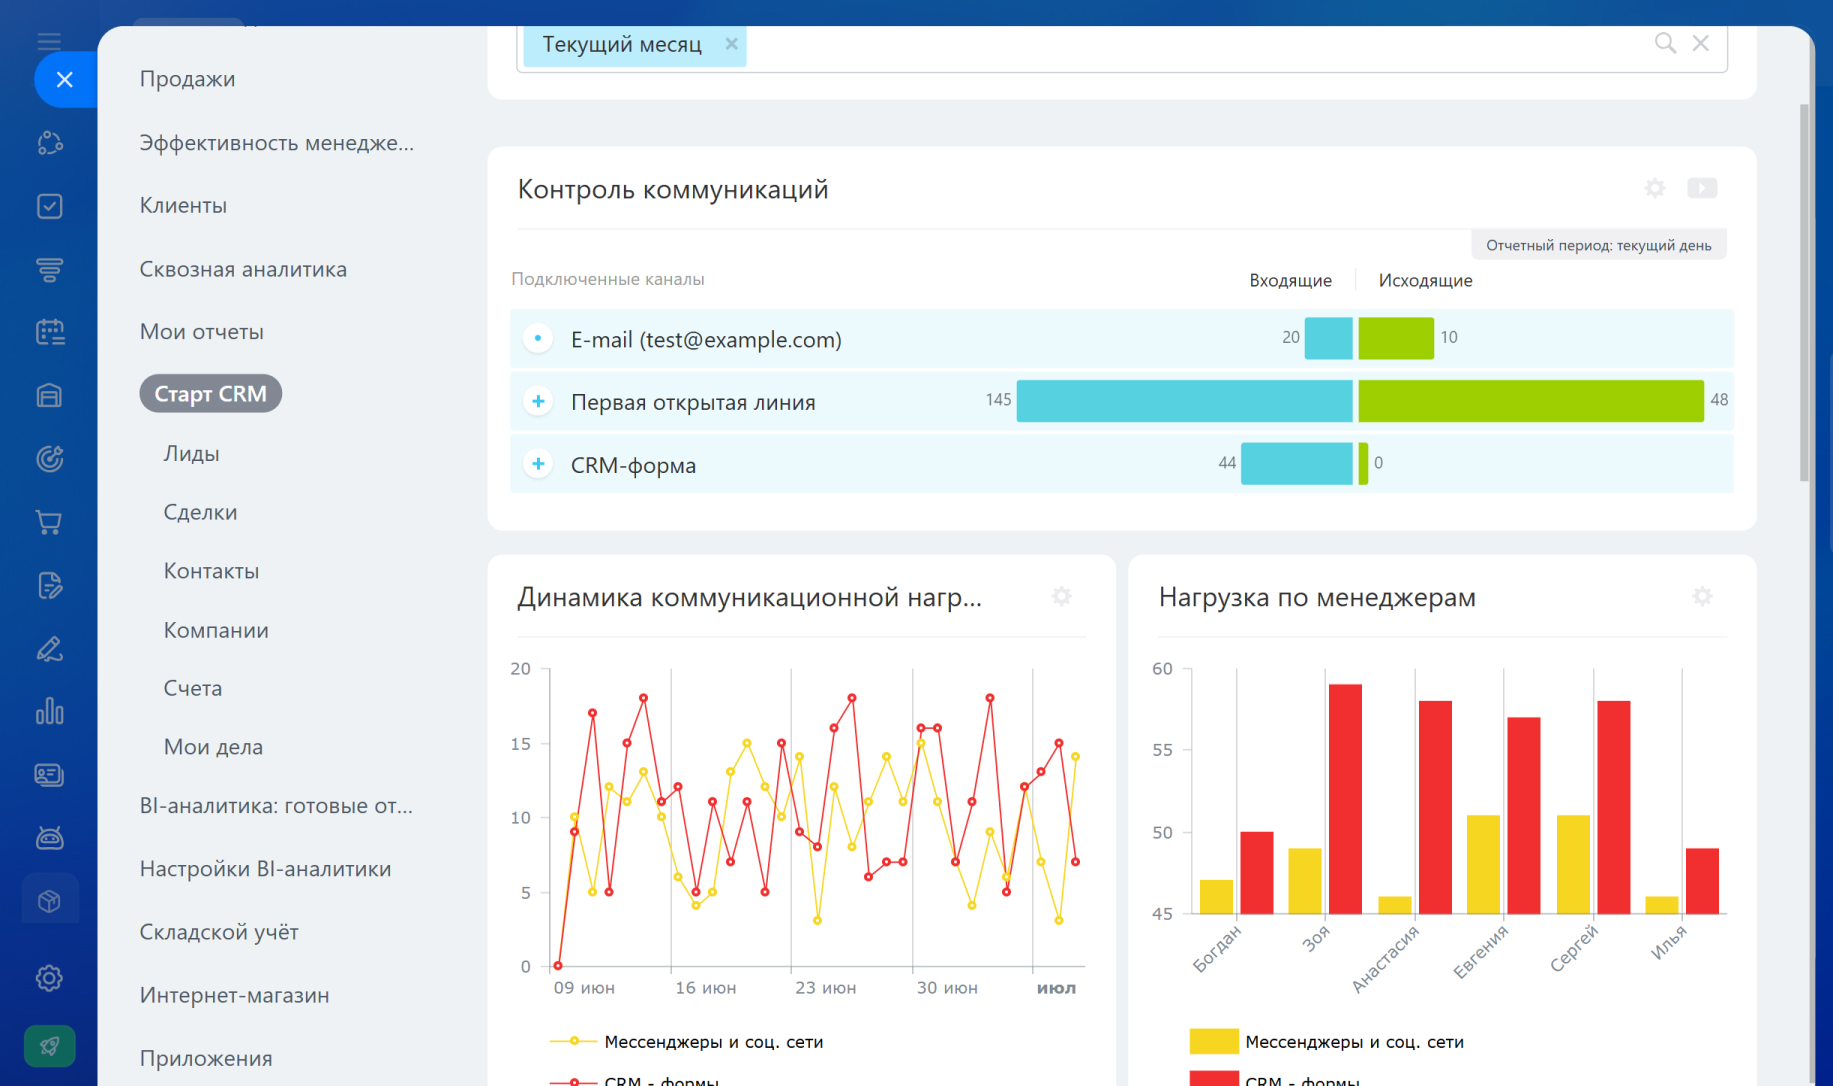Click the 'Исходящие' column header
1833x1086 pixels.
1425,281
